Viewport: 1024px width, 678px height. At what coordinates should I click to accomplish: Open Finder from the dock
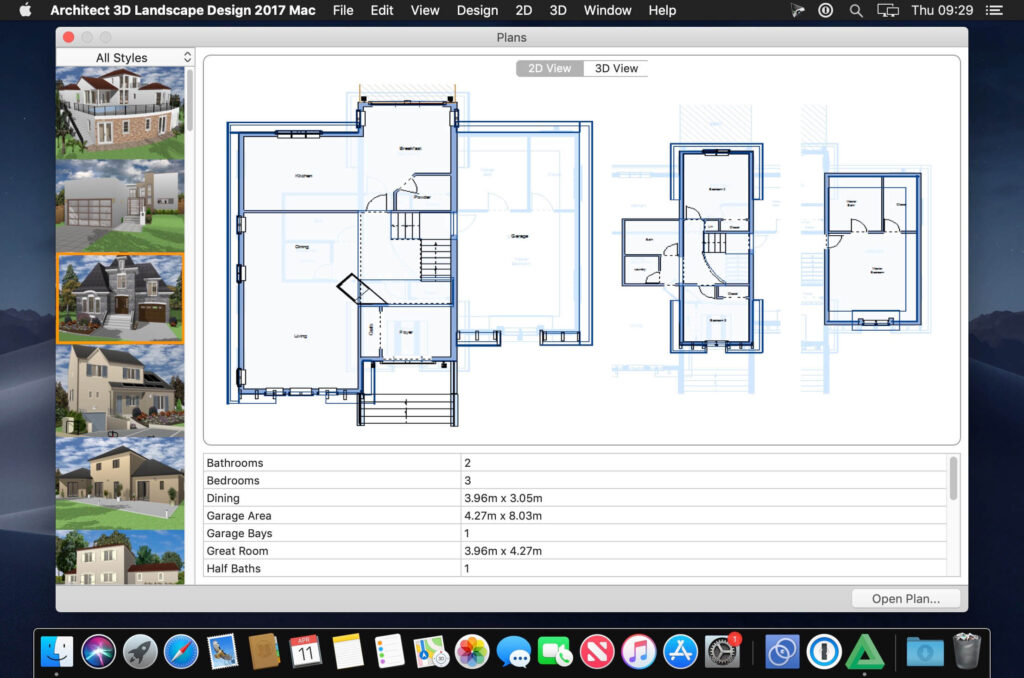[57, 651]
